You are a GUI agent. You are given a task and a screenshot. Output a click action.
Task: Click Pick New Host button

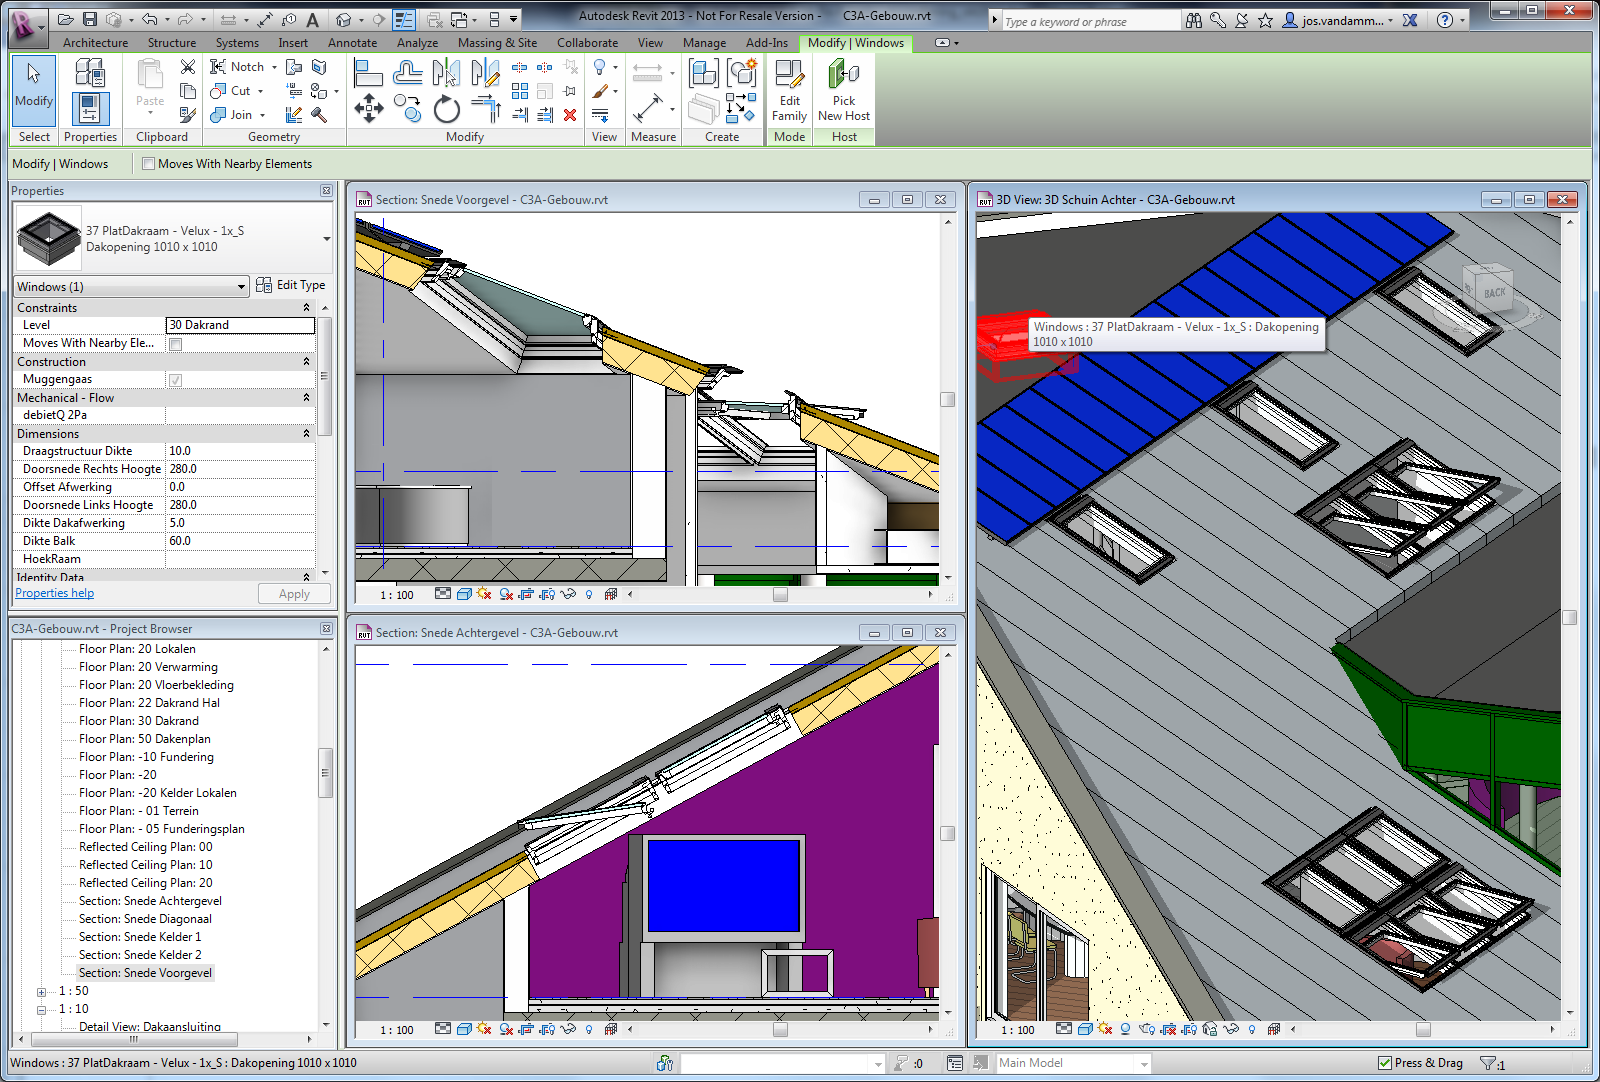click(844, 91)
